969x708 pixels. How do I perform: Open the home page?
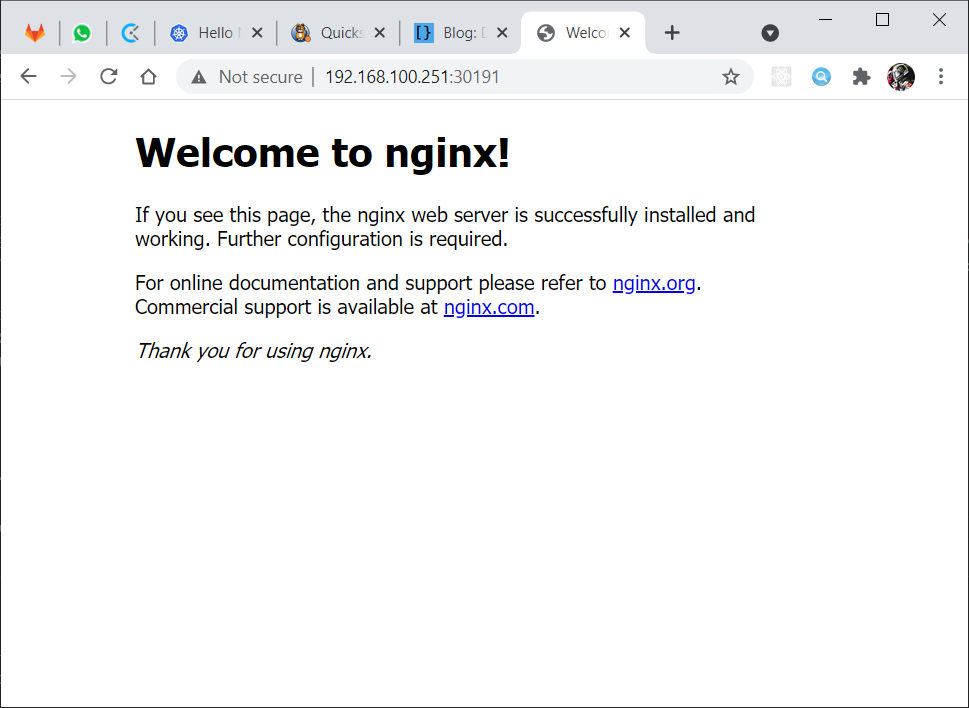148,77
